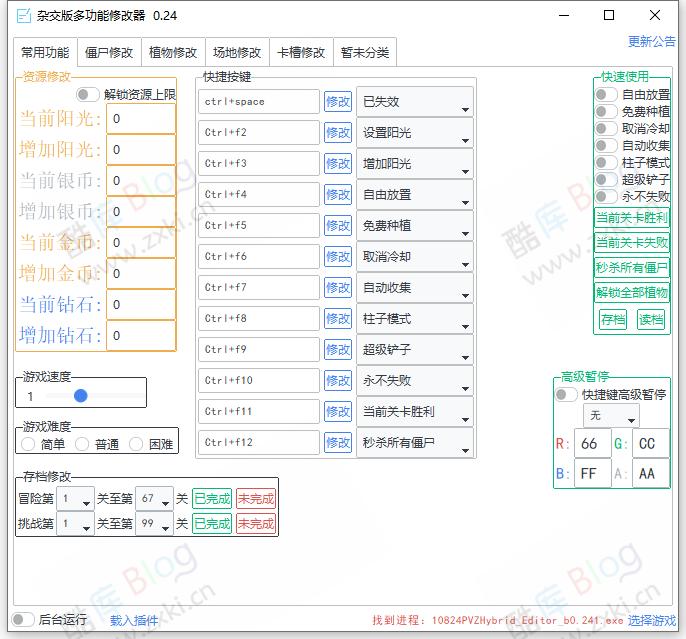Toggle 免费种植 quick switch
Screen dimensions: 686x639
(606, 111)
